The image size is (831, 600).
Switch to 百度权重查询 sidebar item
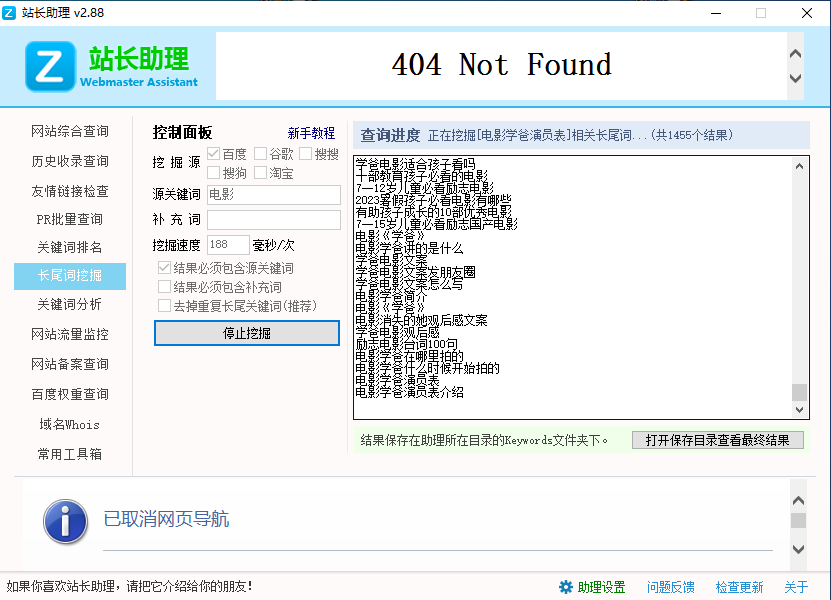click(70, 394)
